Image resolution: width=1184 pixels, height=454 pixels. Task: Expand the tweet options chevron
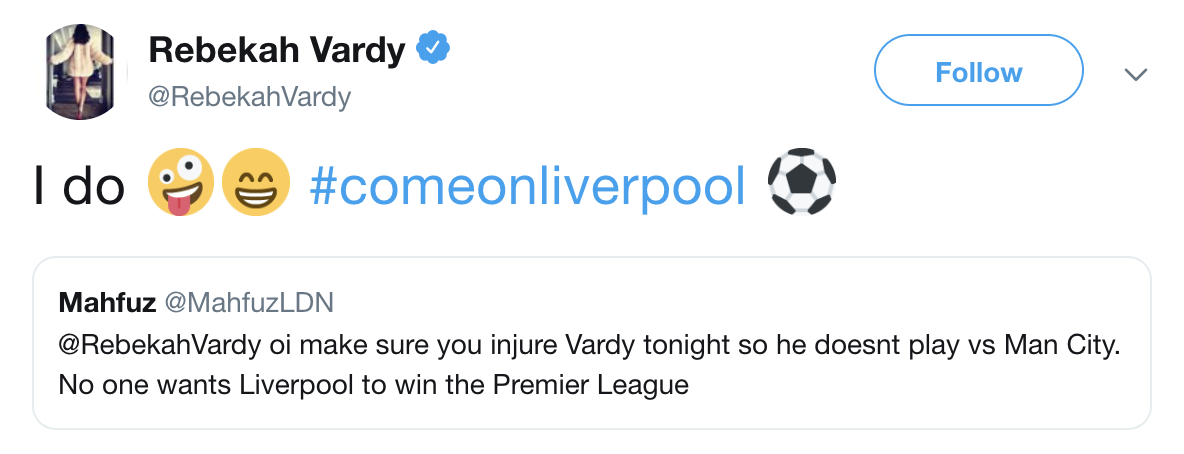click(1135, 74)
